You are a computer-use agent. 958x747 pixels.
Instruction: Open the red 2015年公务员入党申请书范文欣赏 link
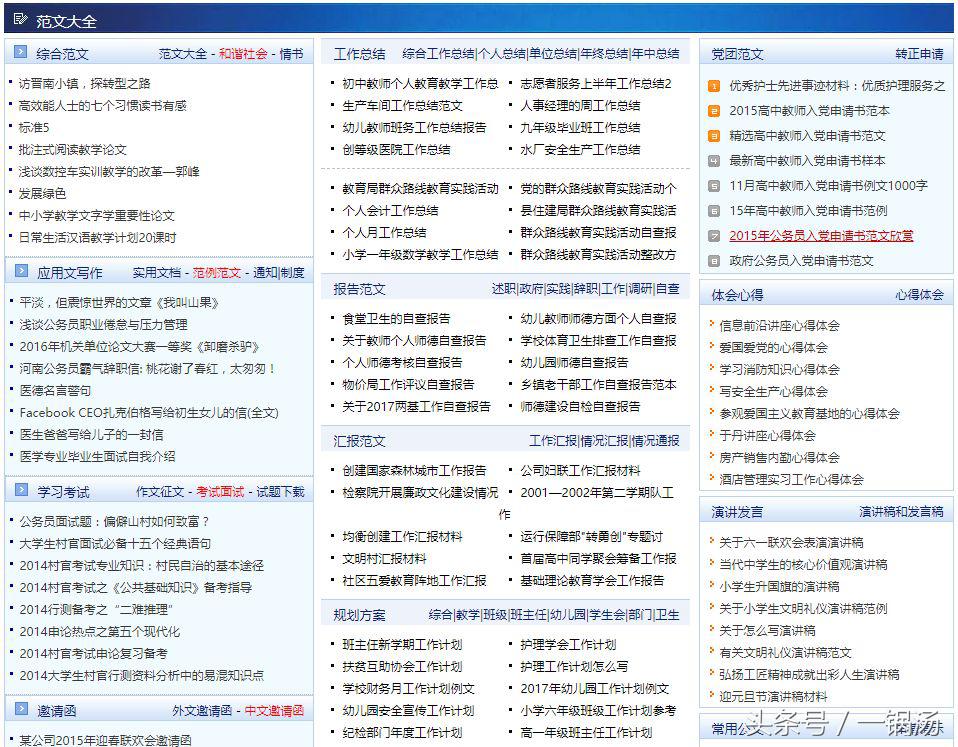point(821,236)
